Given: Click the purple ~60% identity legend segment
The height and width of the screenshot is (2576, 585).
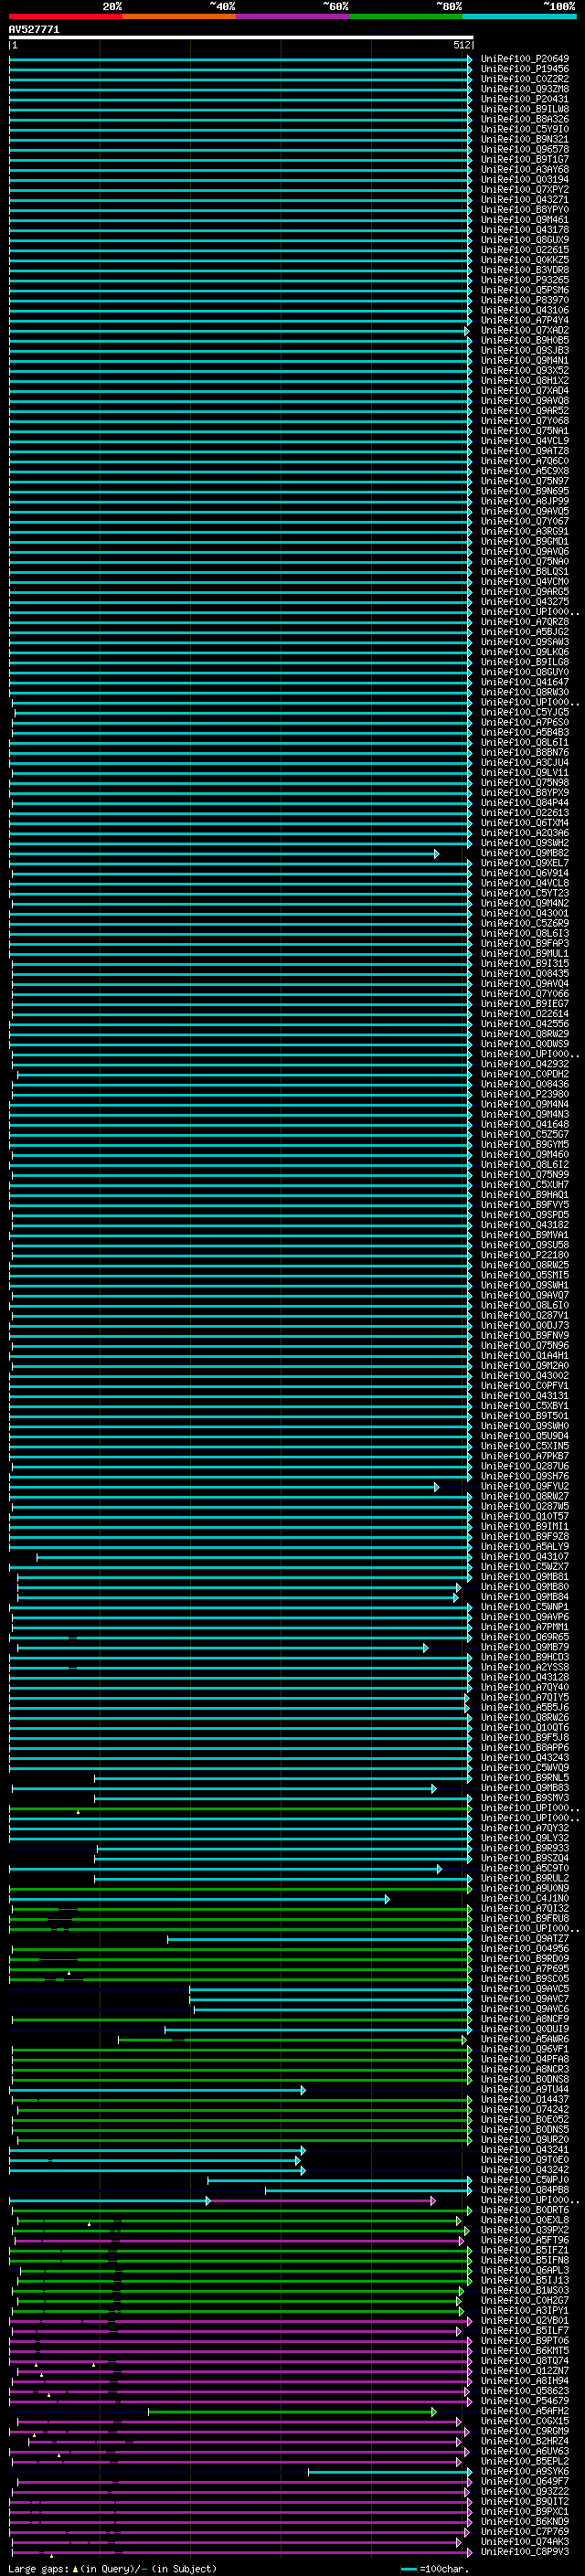Looking at the screenshot, I should [x=292, y=16].
